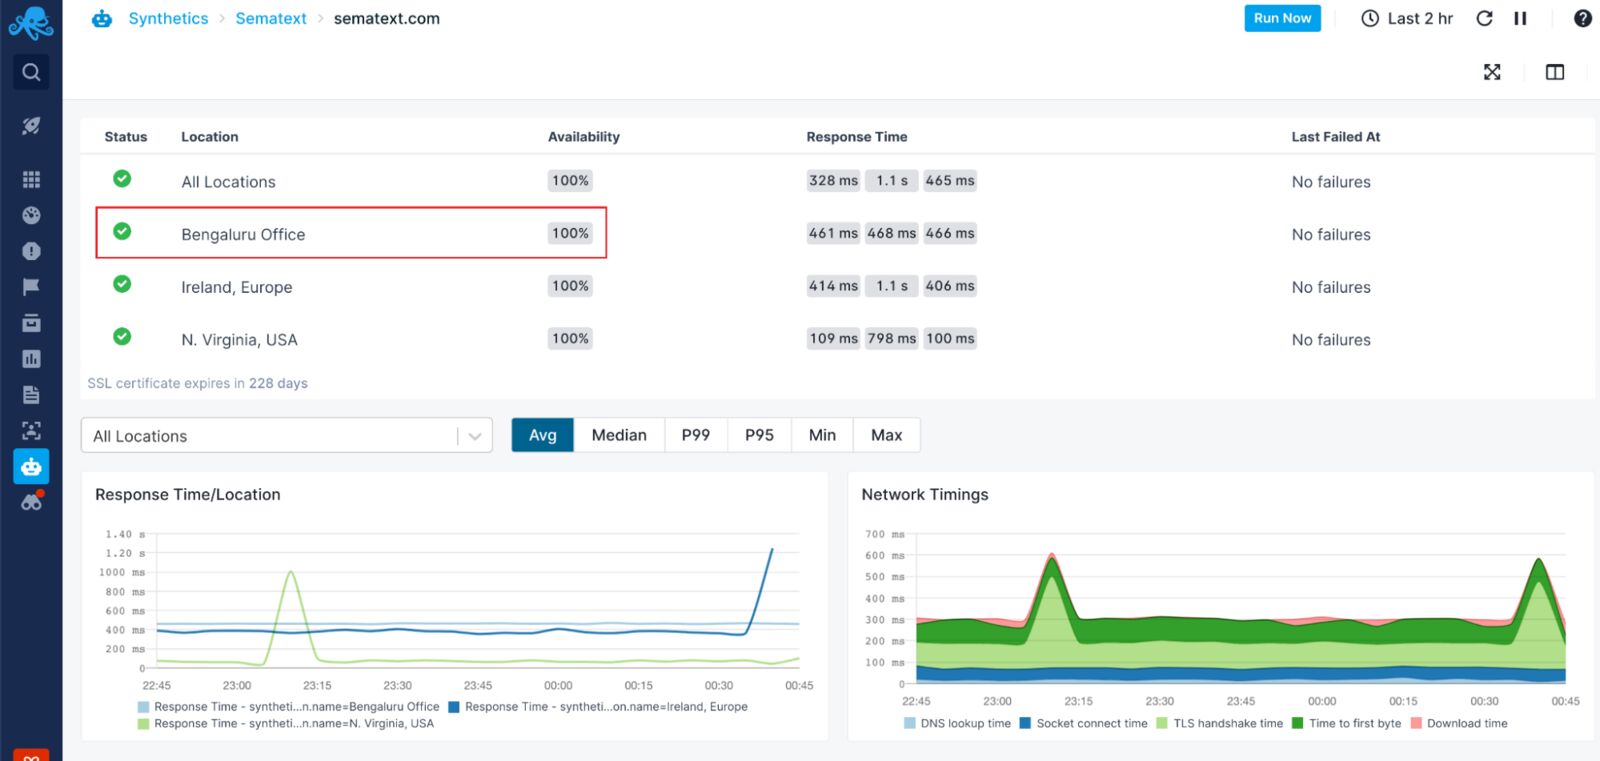Go to Sematext breadcrumb link
Screen dimensions: 1600x761
[271, 18]
